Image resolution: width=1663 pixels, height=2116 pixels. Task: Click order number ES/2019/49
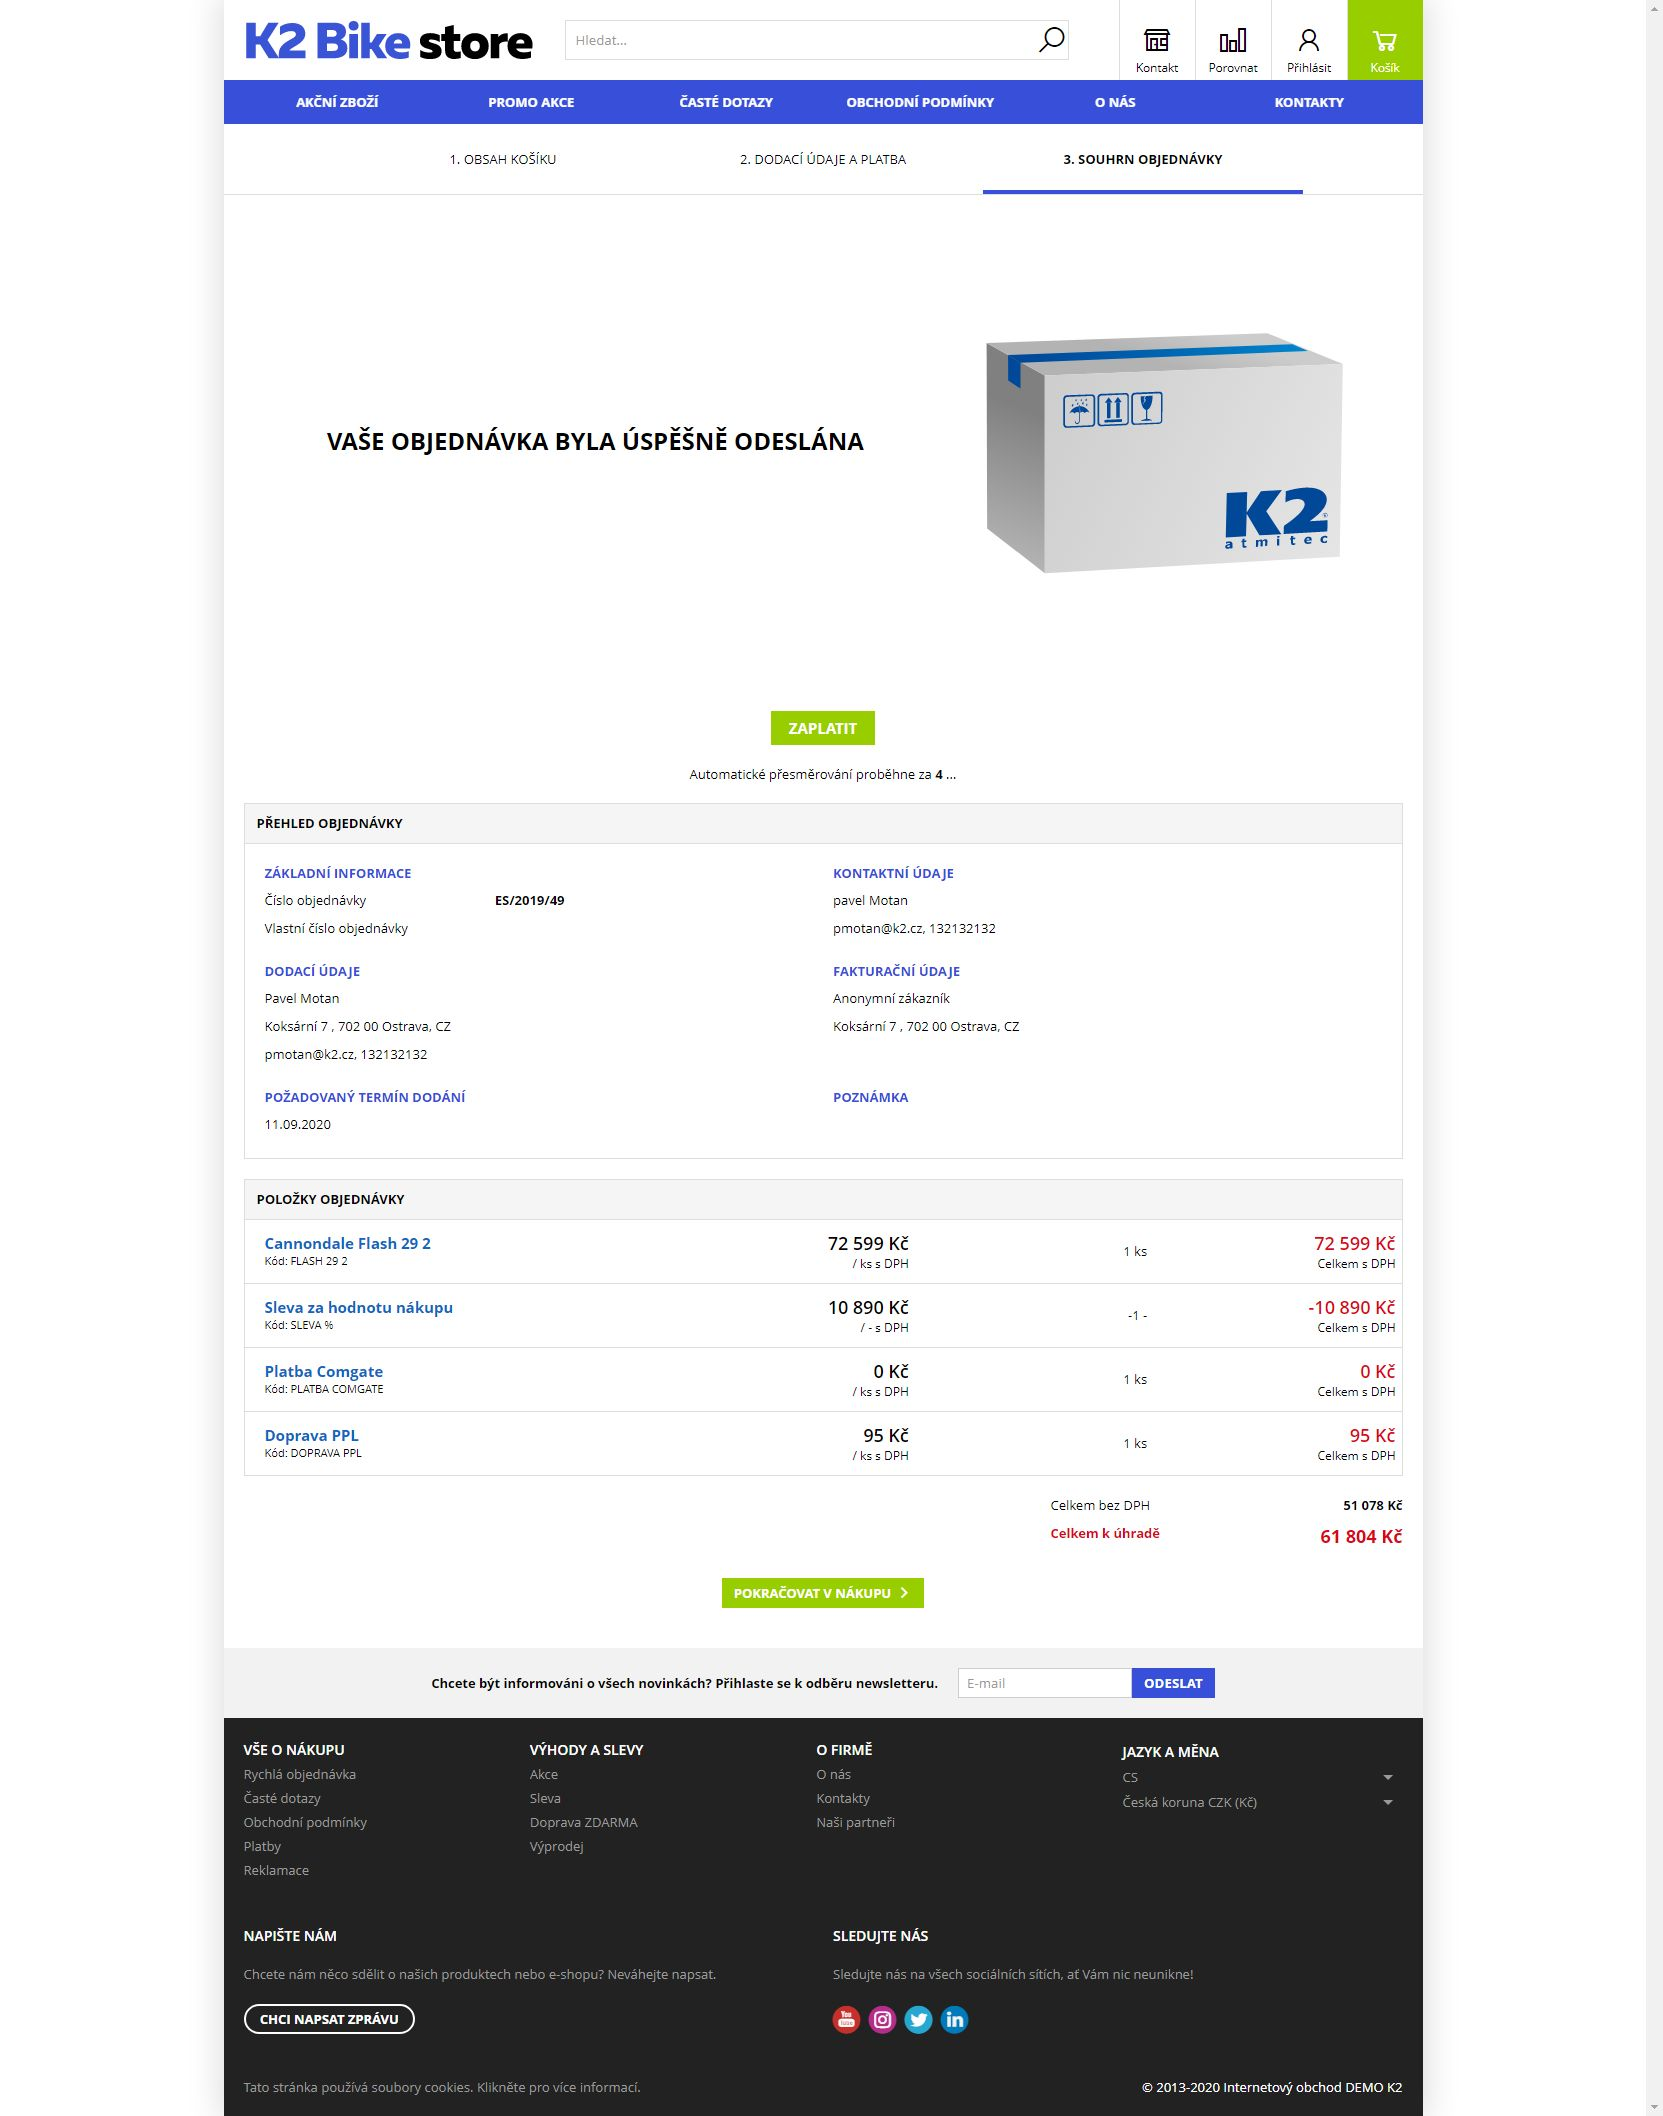530,900
